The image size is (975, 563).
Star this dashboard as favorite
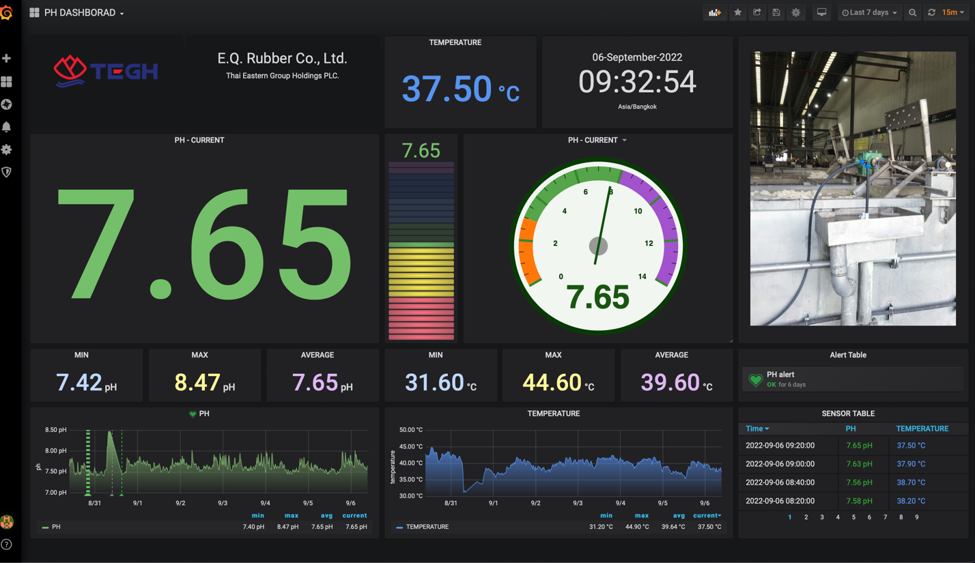pos(738,13)
